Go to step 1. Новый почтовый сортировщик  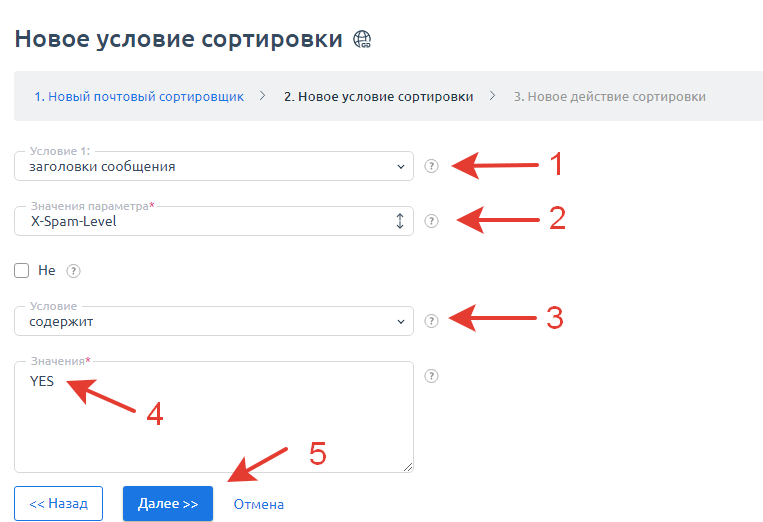(139, 96)
